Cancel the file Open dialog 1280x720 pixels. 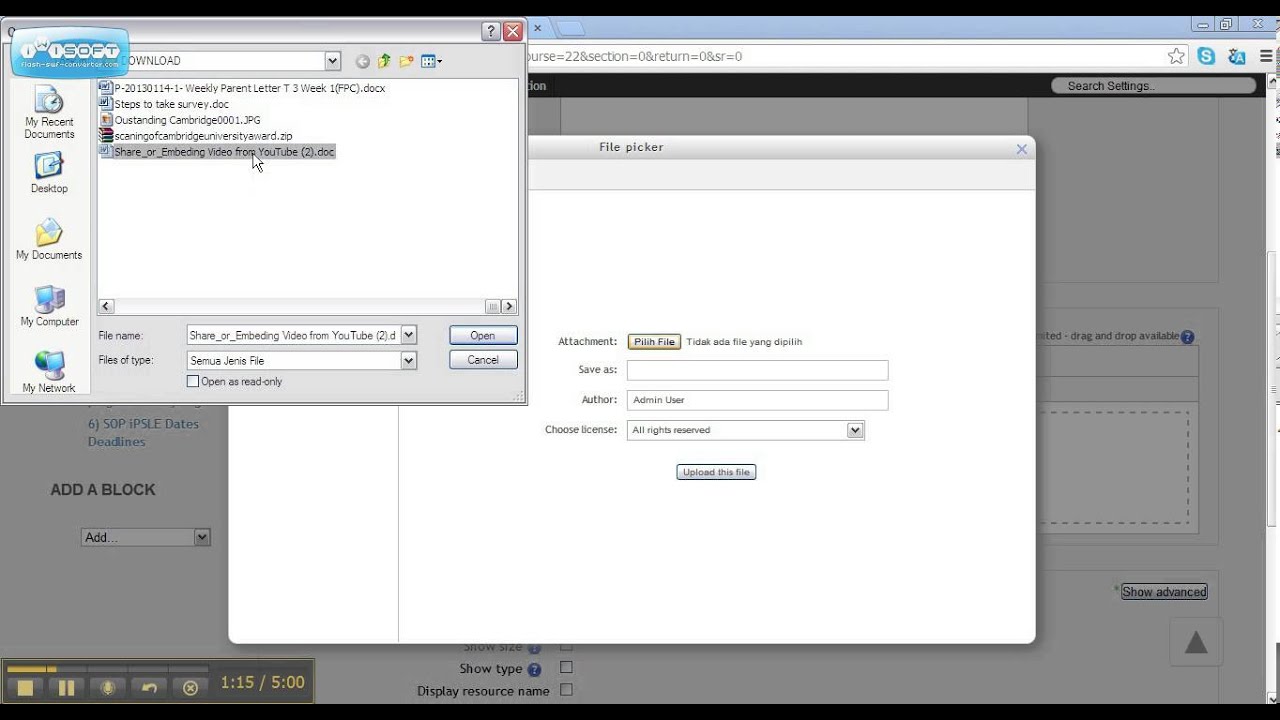pos(483,360)
